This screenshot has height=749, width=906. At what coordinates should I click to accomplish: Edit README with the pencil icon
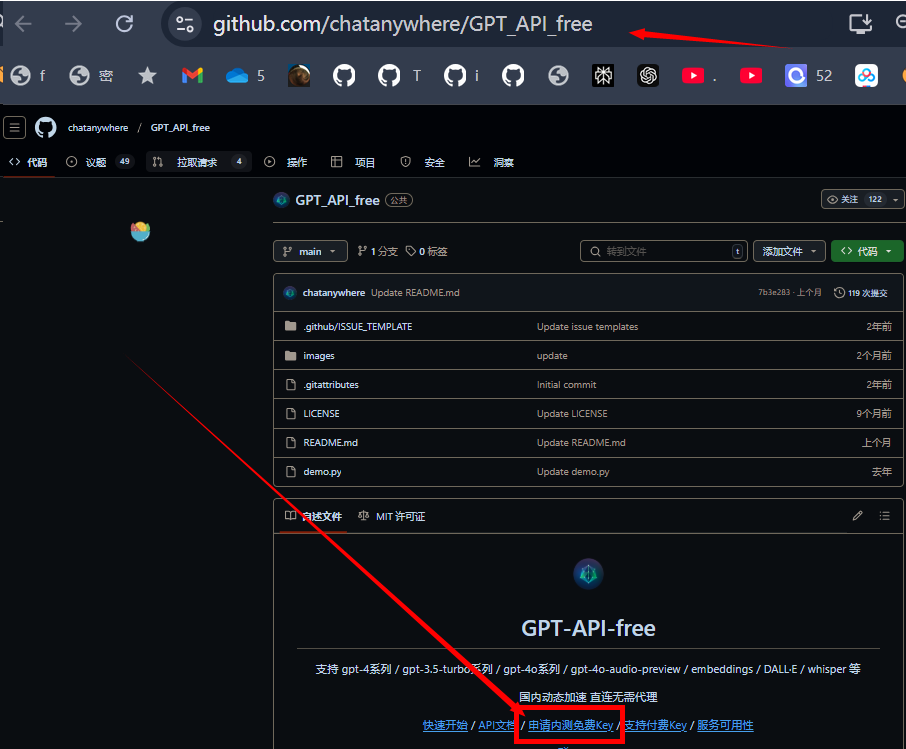pyautogui.click(x=857, y=516)
